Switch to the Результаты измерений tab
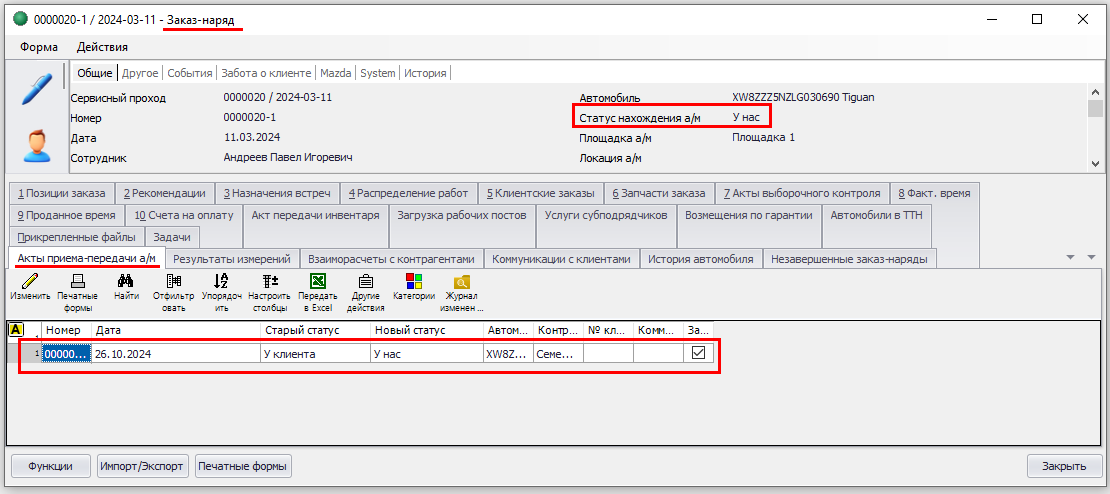 point(231,259)
